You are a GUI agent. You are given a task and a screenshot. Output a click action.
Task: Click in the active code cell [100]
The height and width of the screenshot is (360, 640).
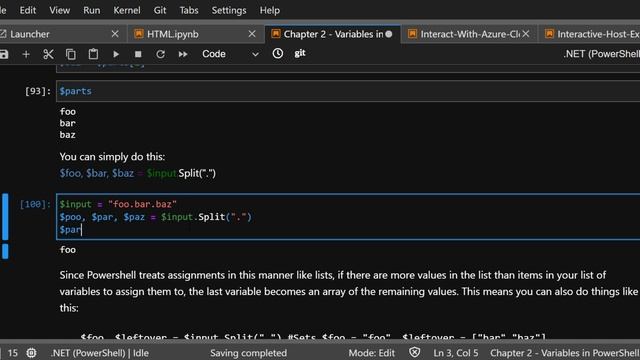point(348,217)
